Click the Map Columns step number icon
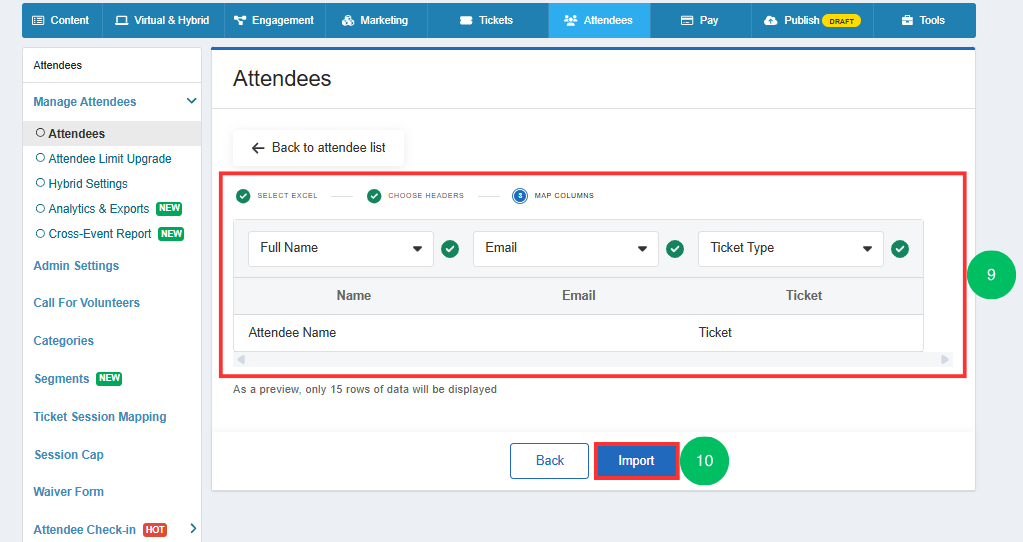This screenshot has height=542, width=1023. coord(520,196)
